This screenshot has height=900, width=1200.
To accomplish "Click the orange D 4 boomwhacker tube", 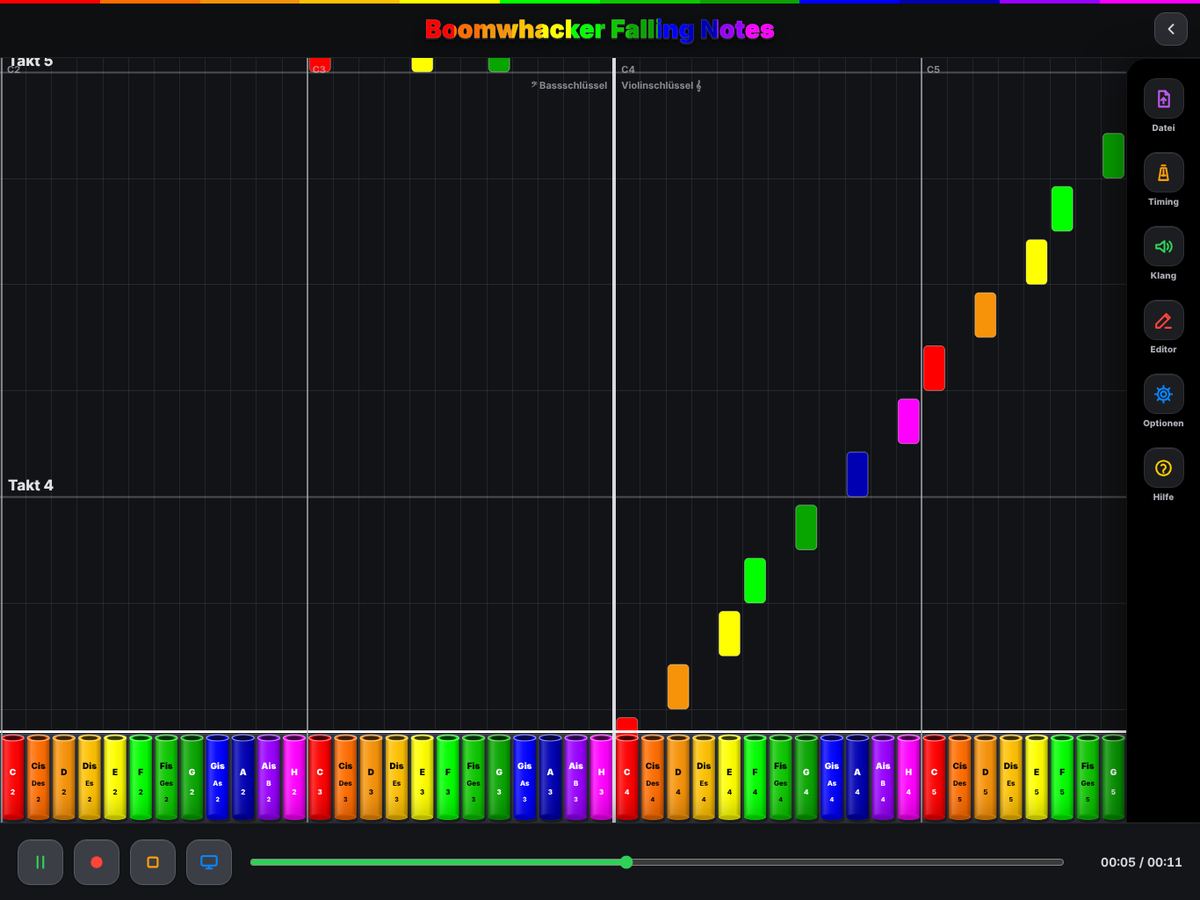I will click(678, 778).
